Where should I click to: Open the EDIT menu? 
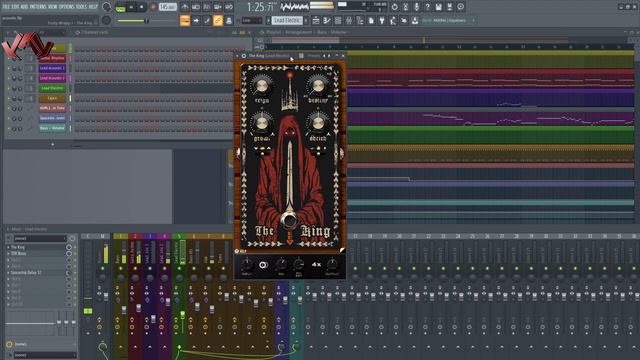(x=15, y=7)
